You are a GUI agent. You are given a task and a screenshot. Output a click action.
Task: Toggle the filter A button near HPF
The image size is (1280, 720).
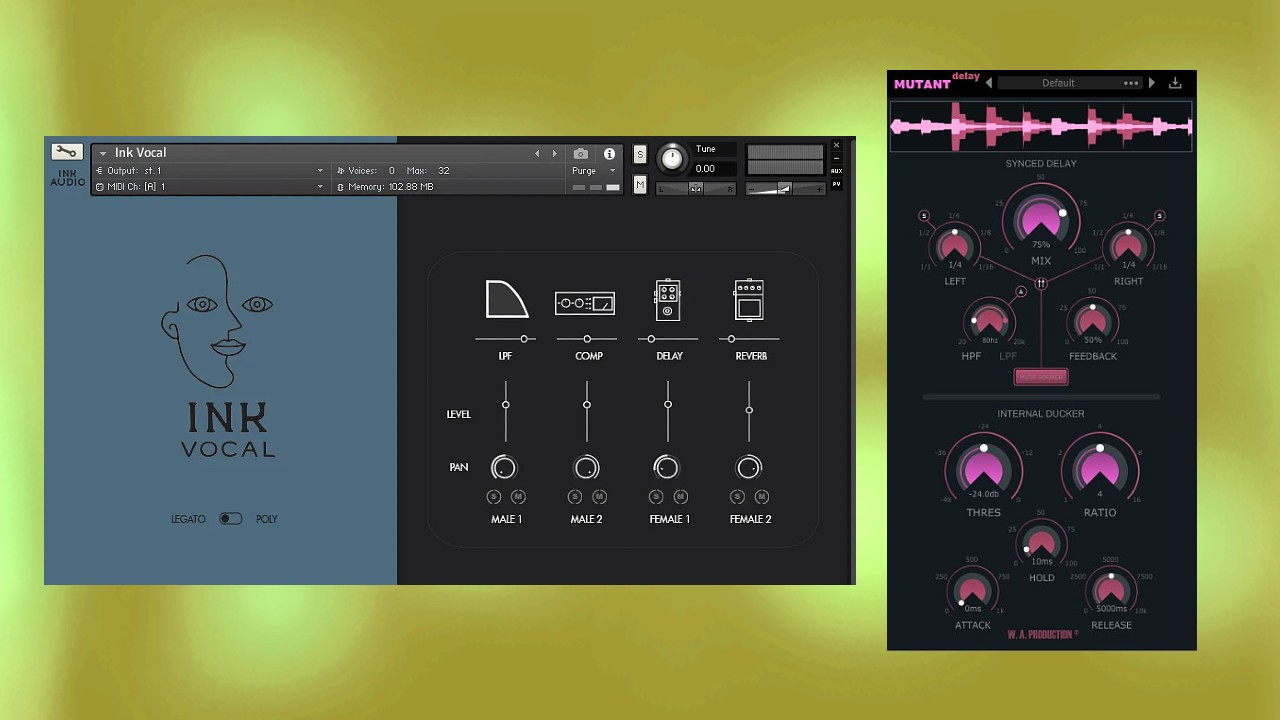click(1021, 292)
